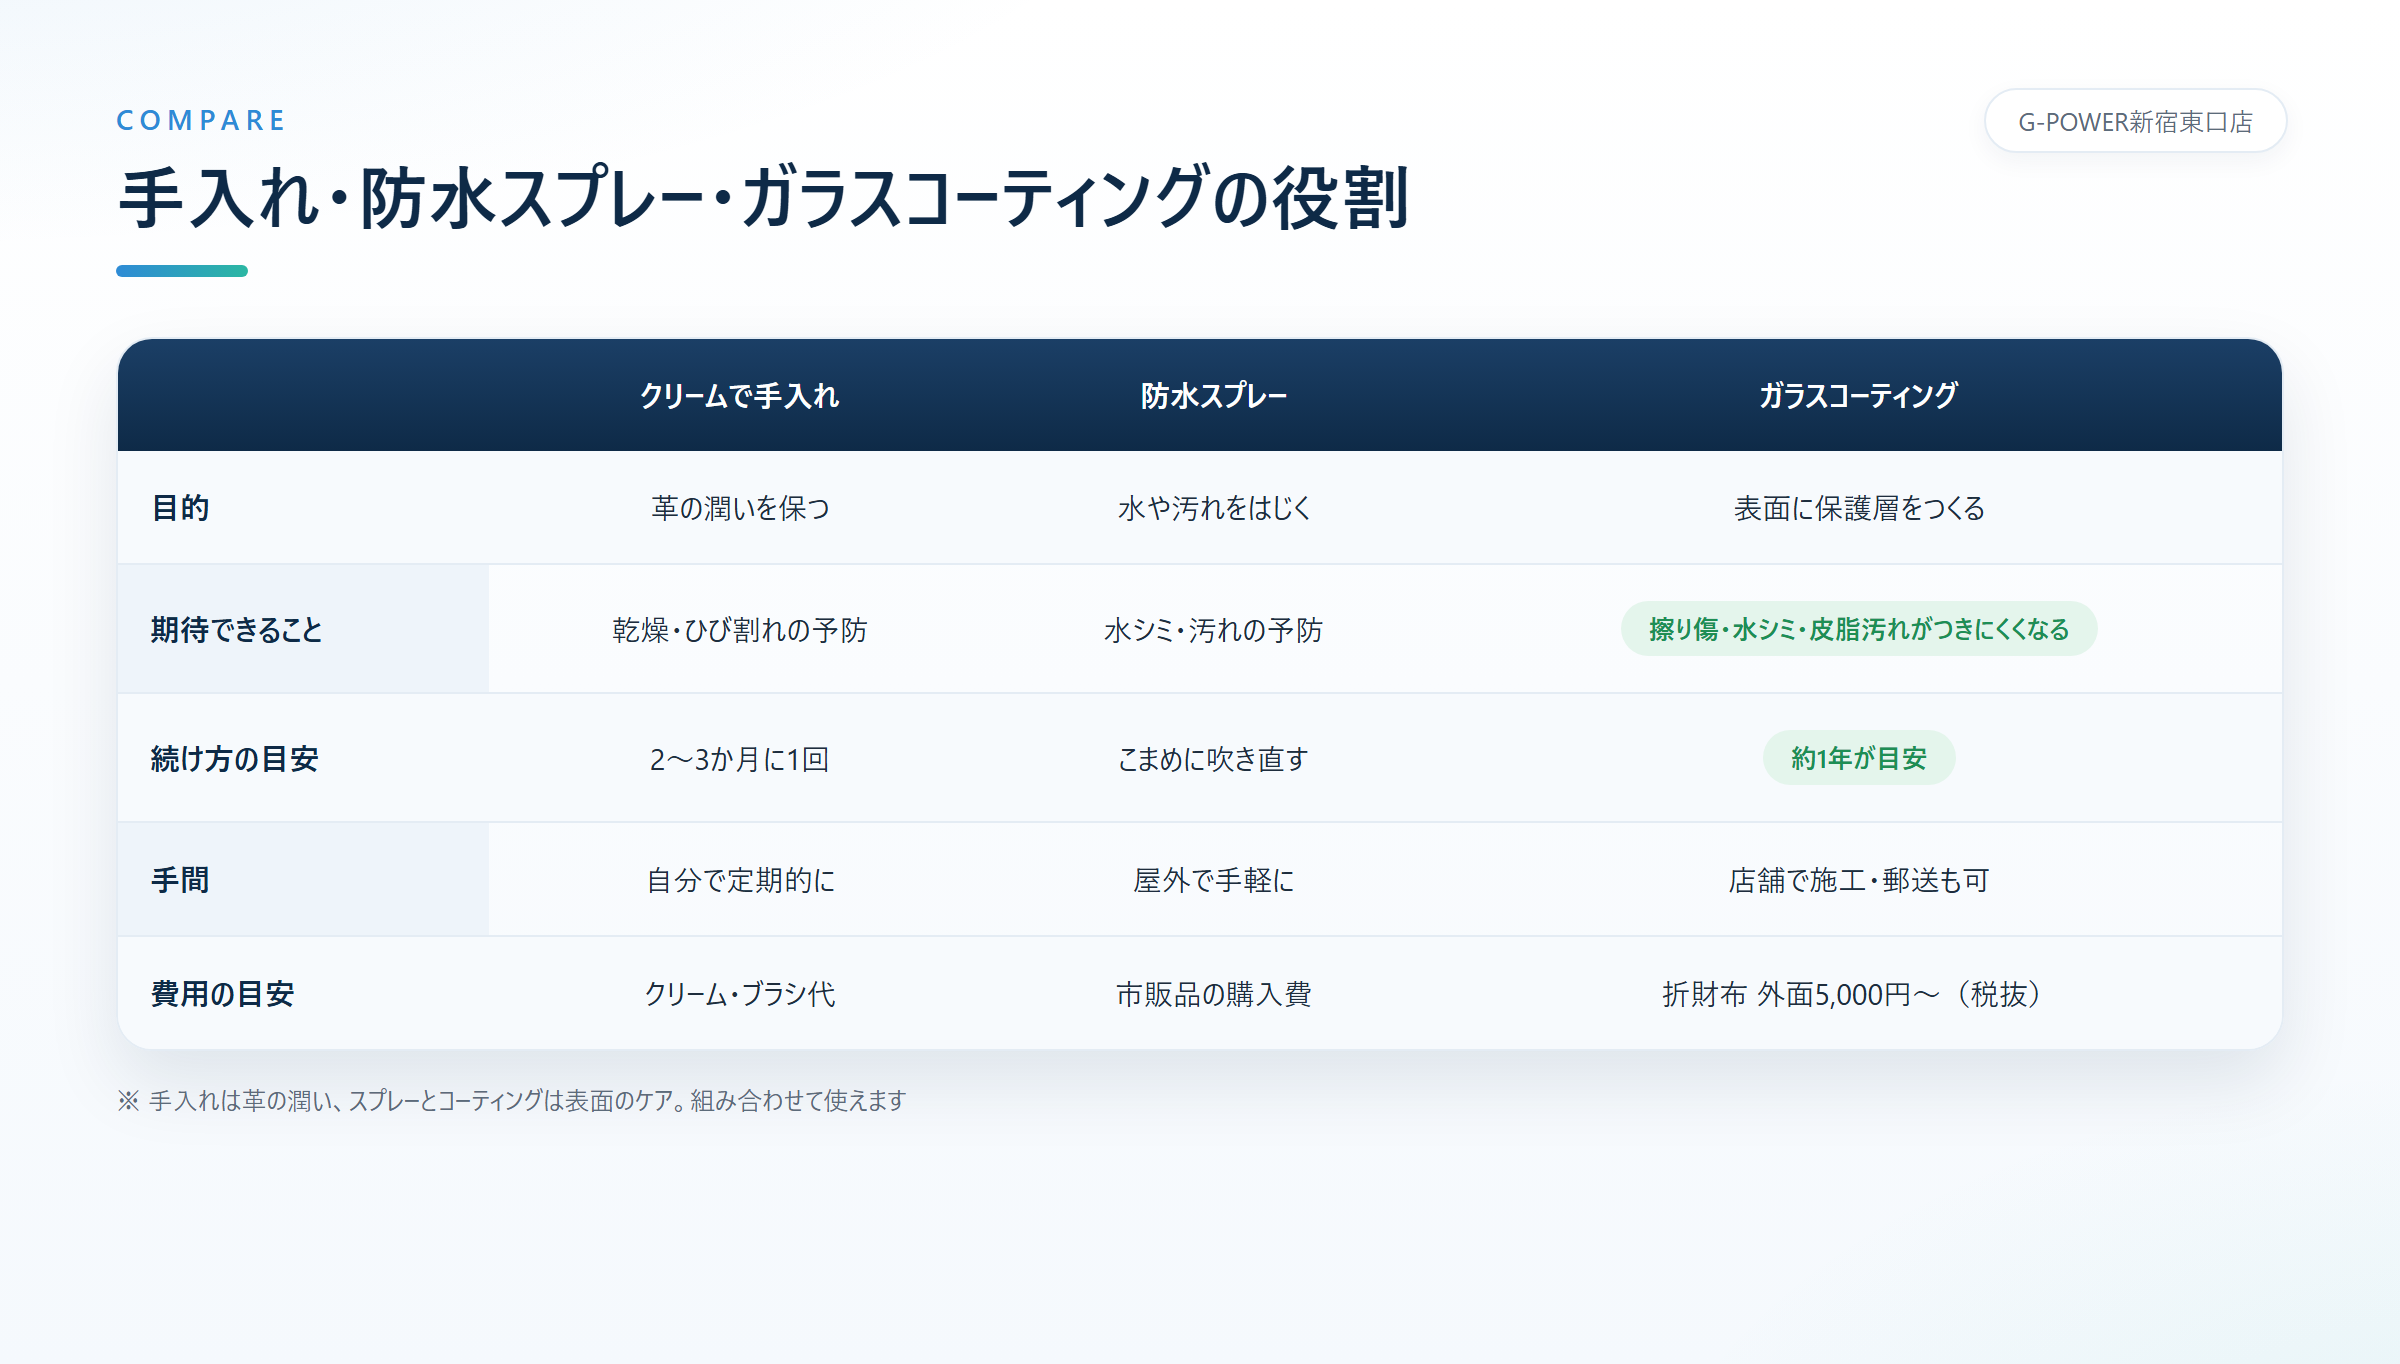Click the green pill 約1年が目安
Screen dimensions: 2400x1364
[x=1858, y=758]
